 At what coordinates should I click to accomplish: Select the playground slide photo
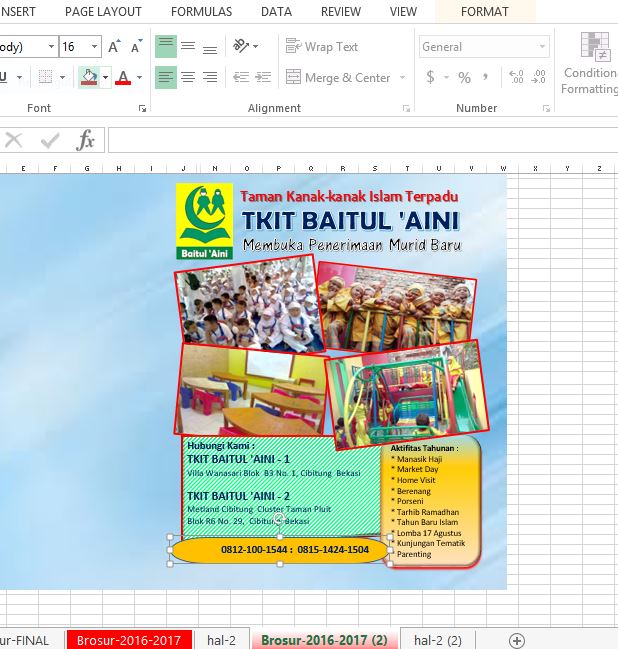[x=406, y=395]
